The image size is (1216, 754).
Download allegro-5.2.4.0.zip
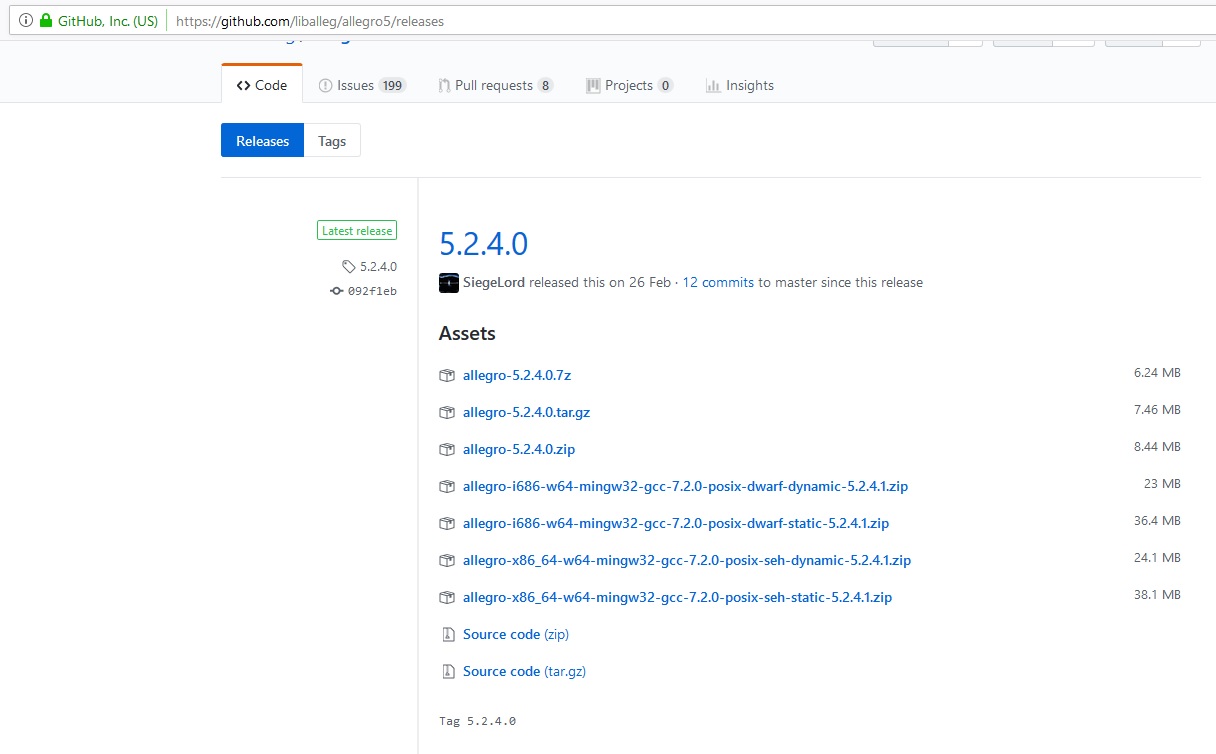(519, 449)
